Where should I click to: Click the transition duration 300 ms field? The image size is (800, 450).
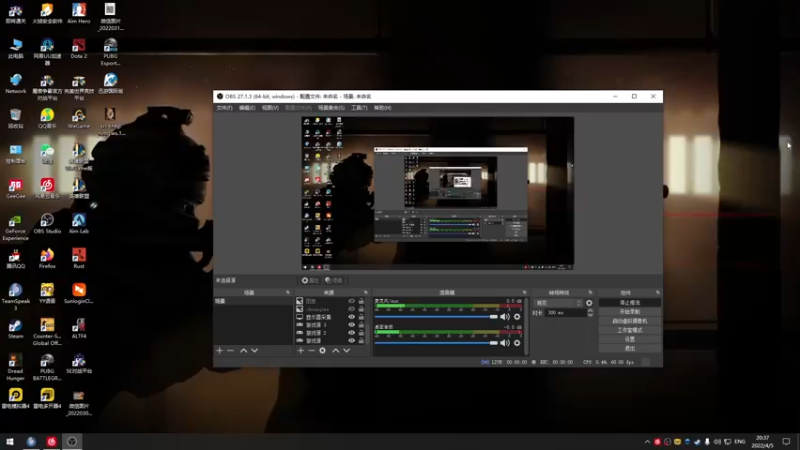coord(566,313)
